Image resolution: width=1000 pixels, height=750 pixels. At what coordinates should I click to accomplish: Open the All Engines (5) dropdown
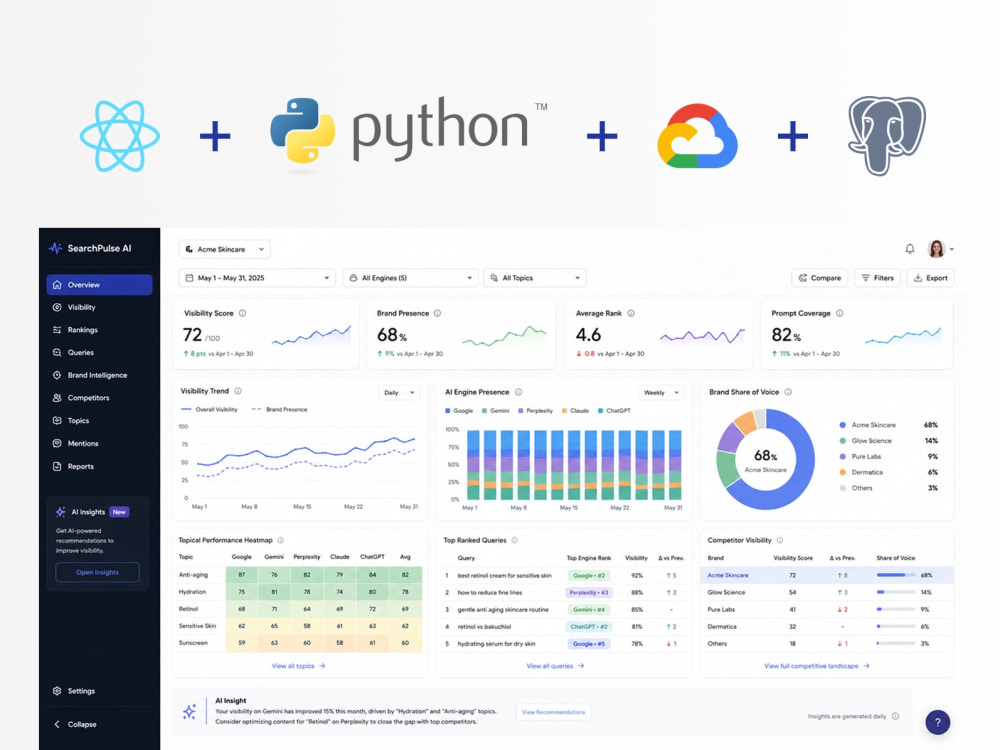tap(411, 278)
